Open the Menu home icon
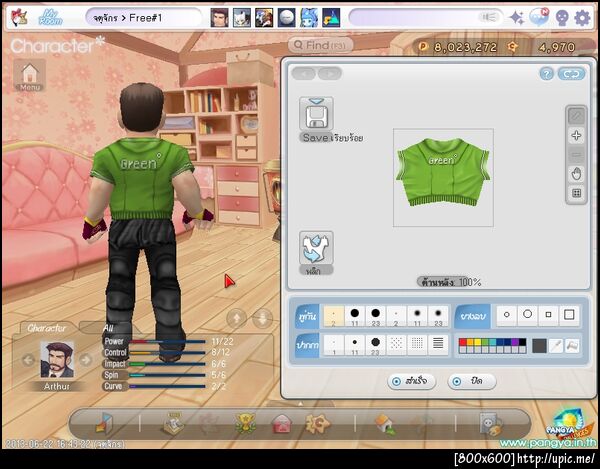 (x=30, y=75)
